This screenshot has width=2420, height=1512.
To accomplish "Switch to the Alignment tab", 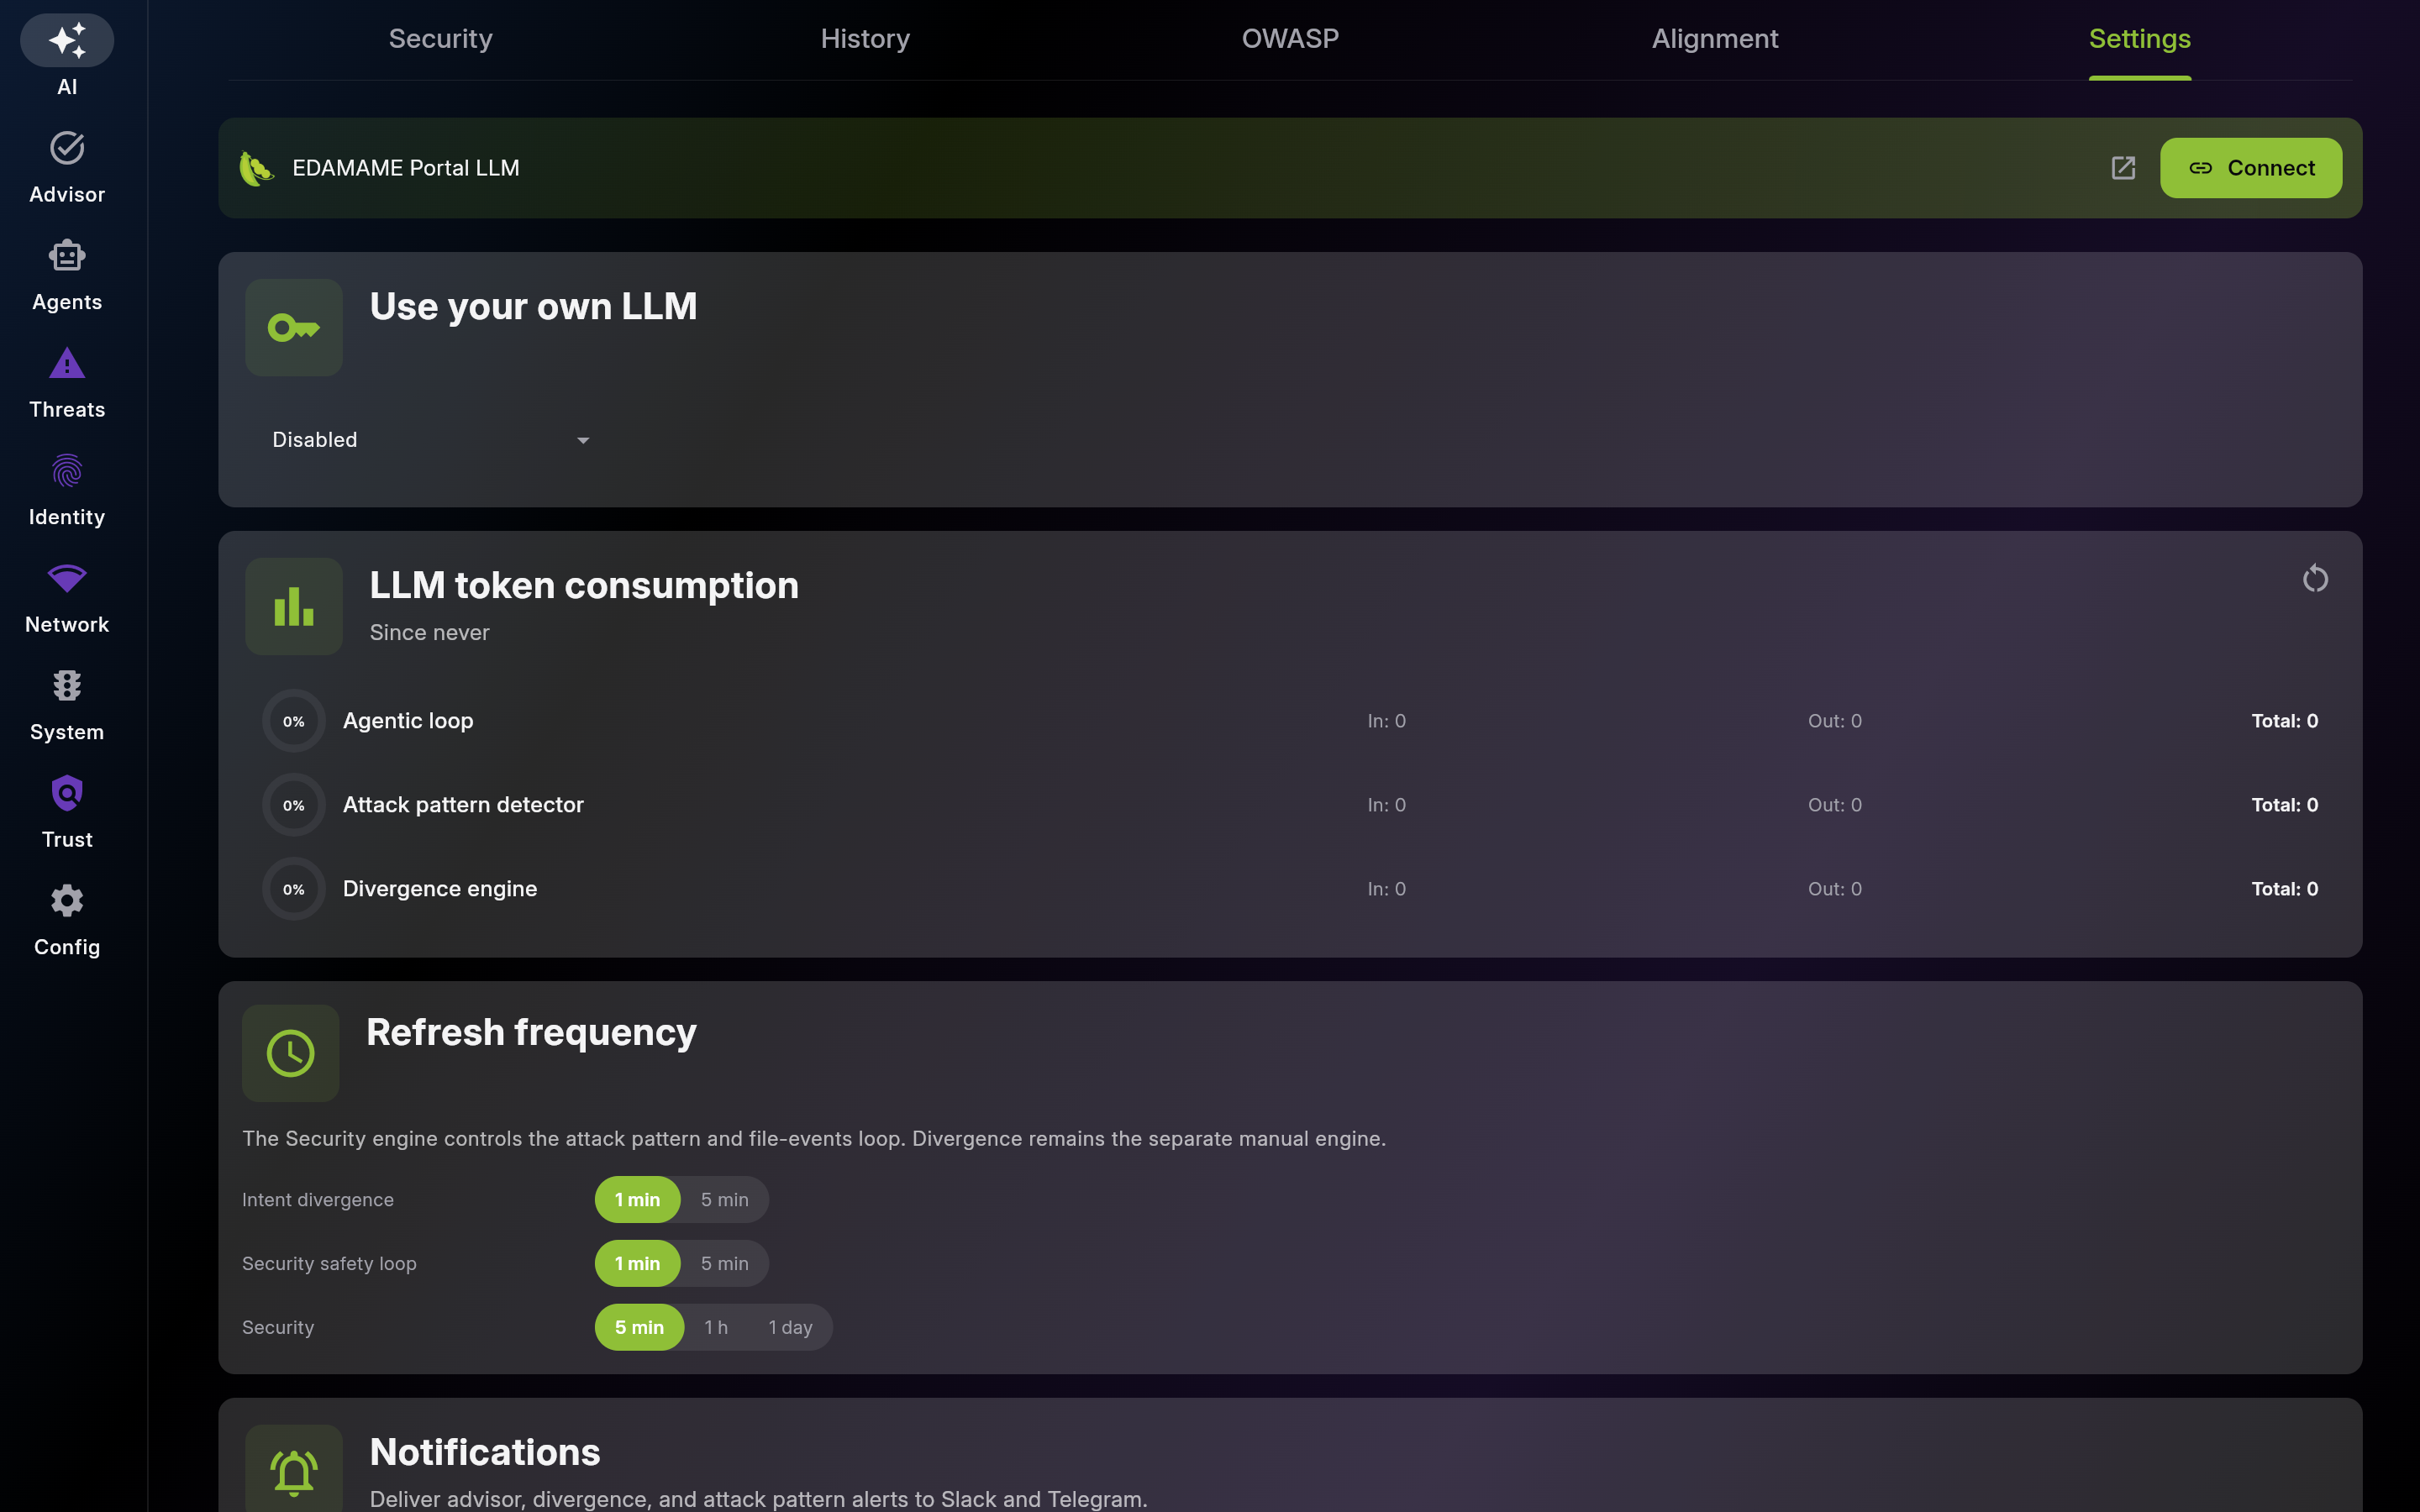I will coord(1715,39).
